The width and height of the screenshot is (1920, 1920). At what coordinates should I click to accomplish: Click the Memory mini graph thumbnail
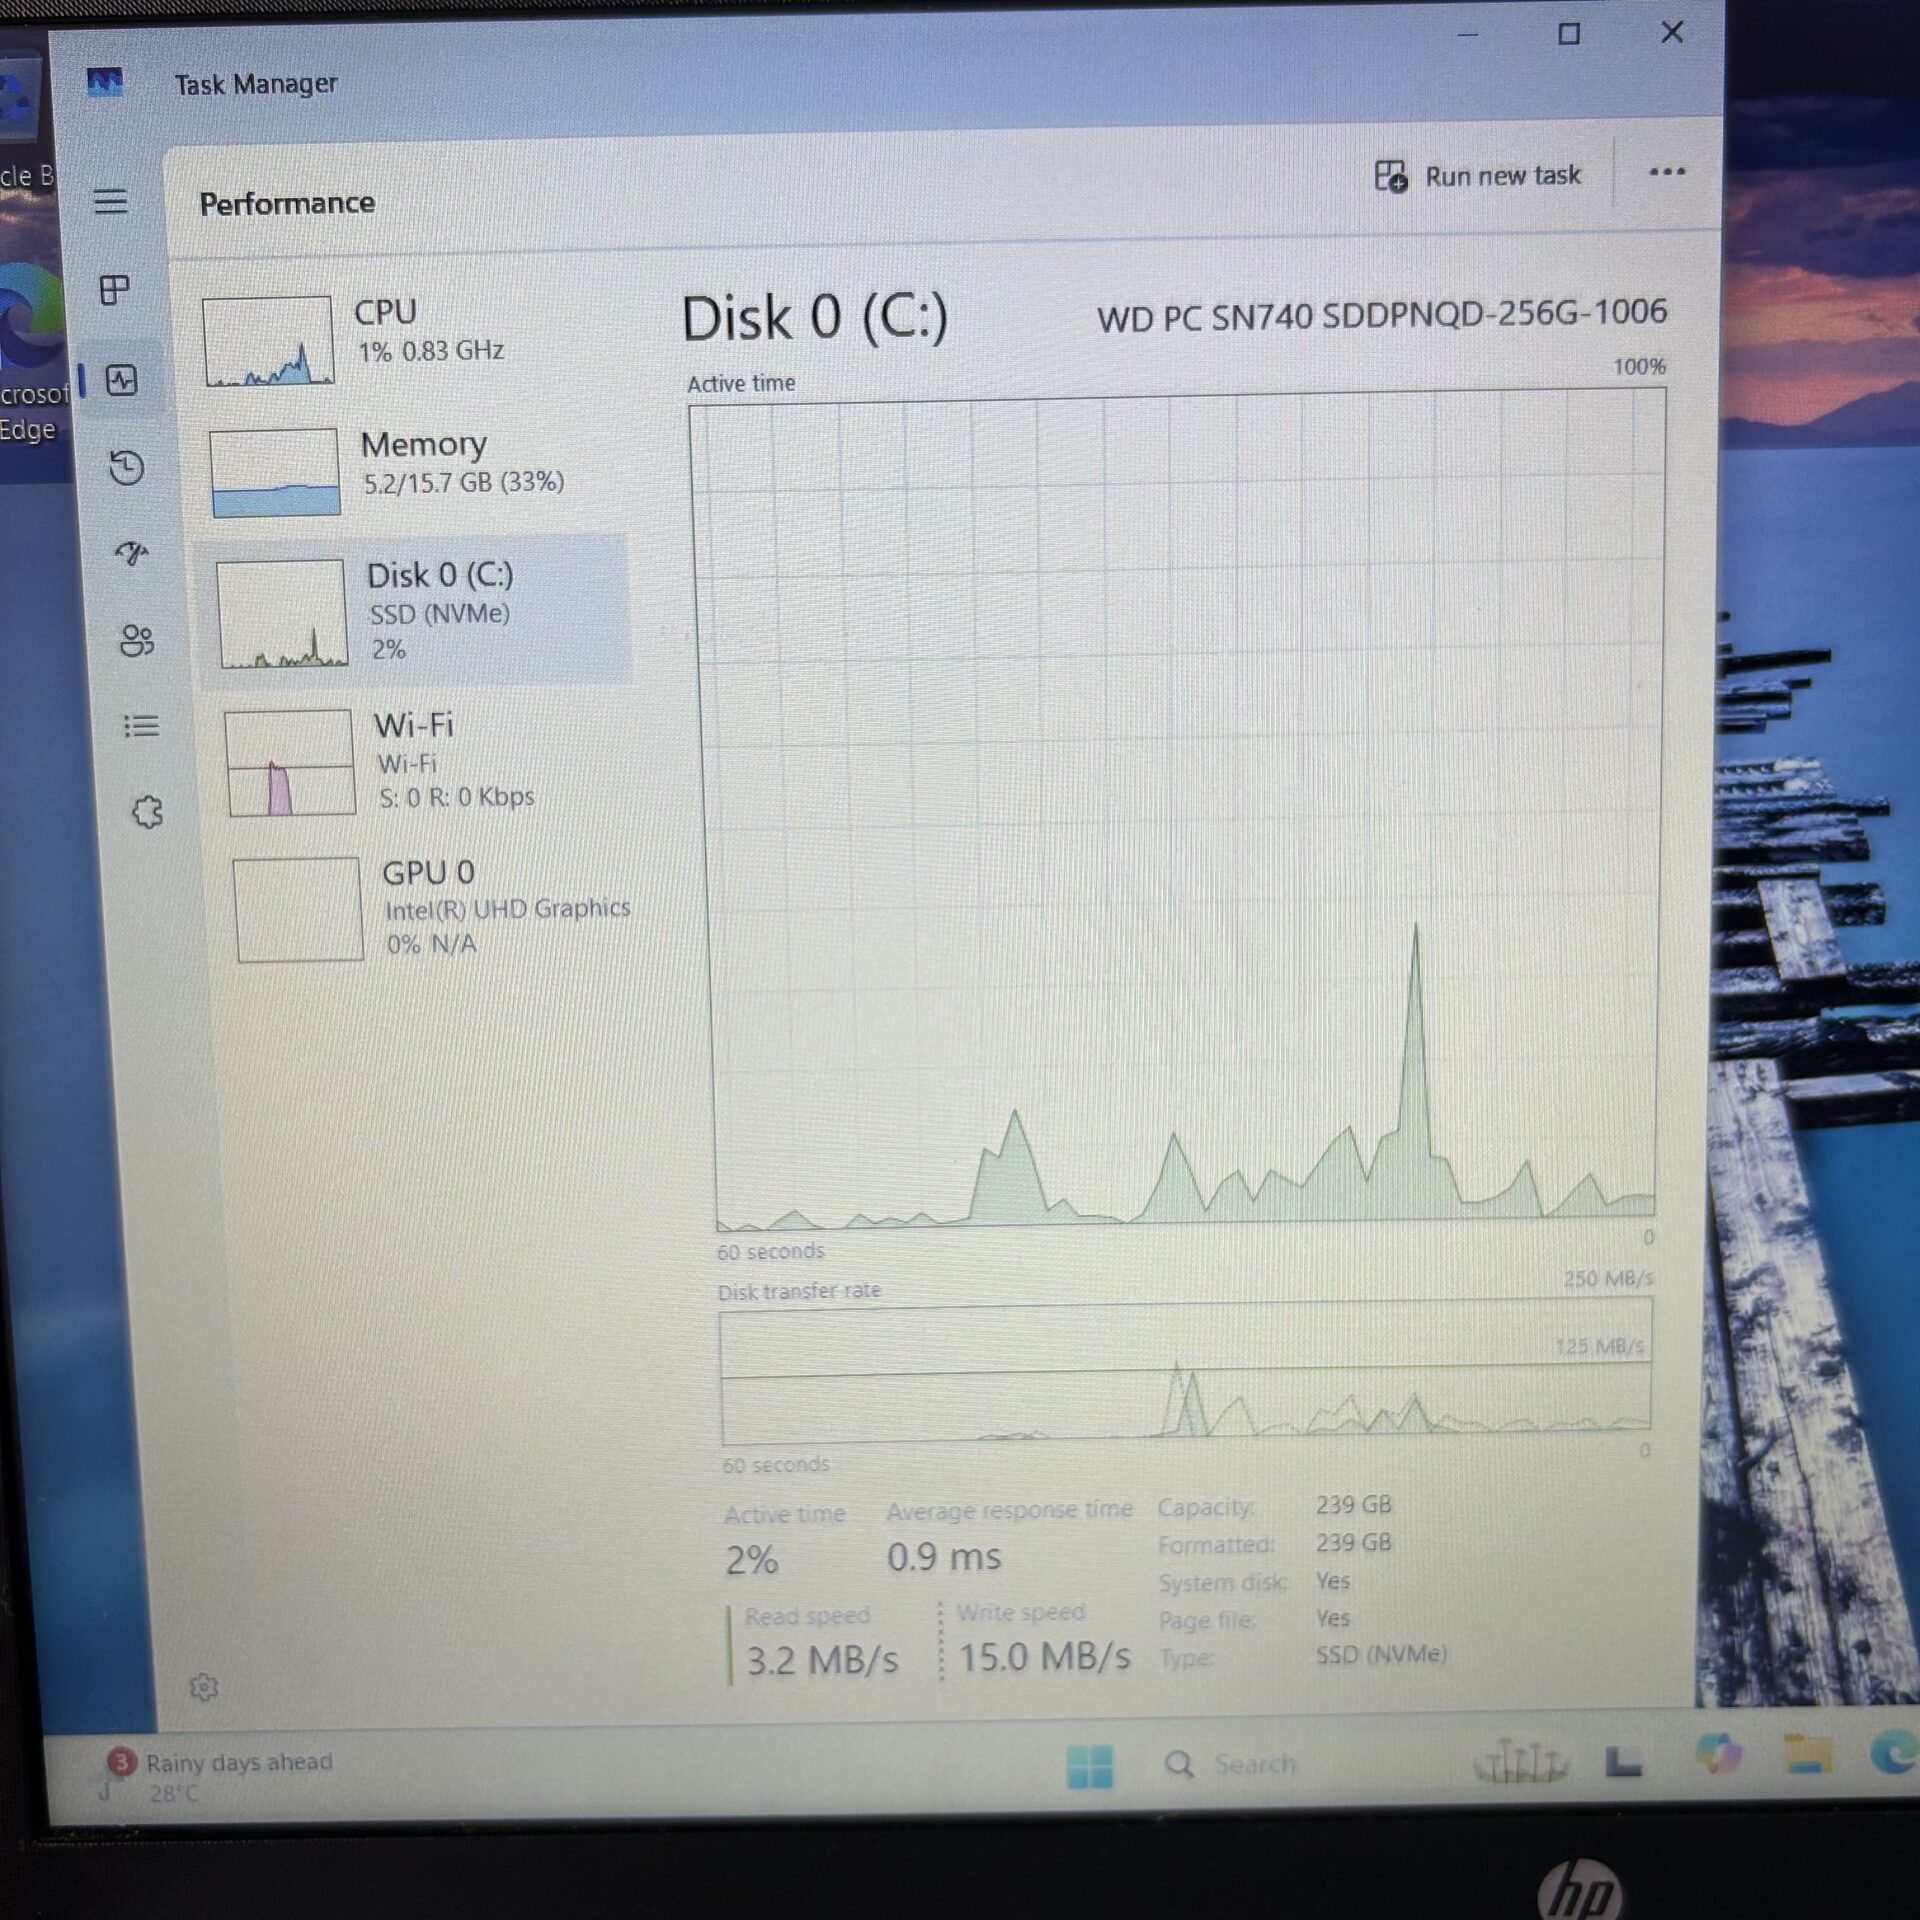275,472
